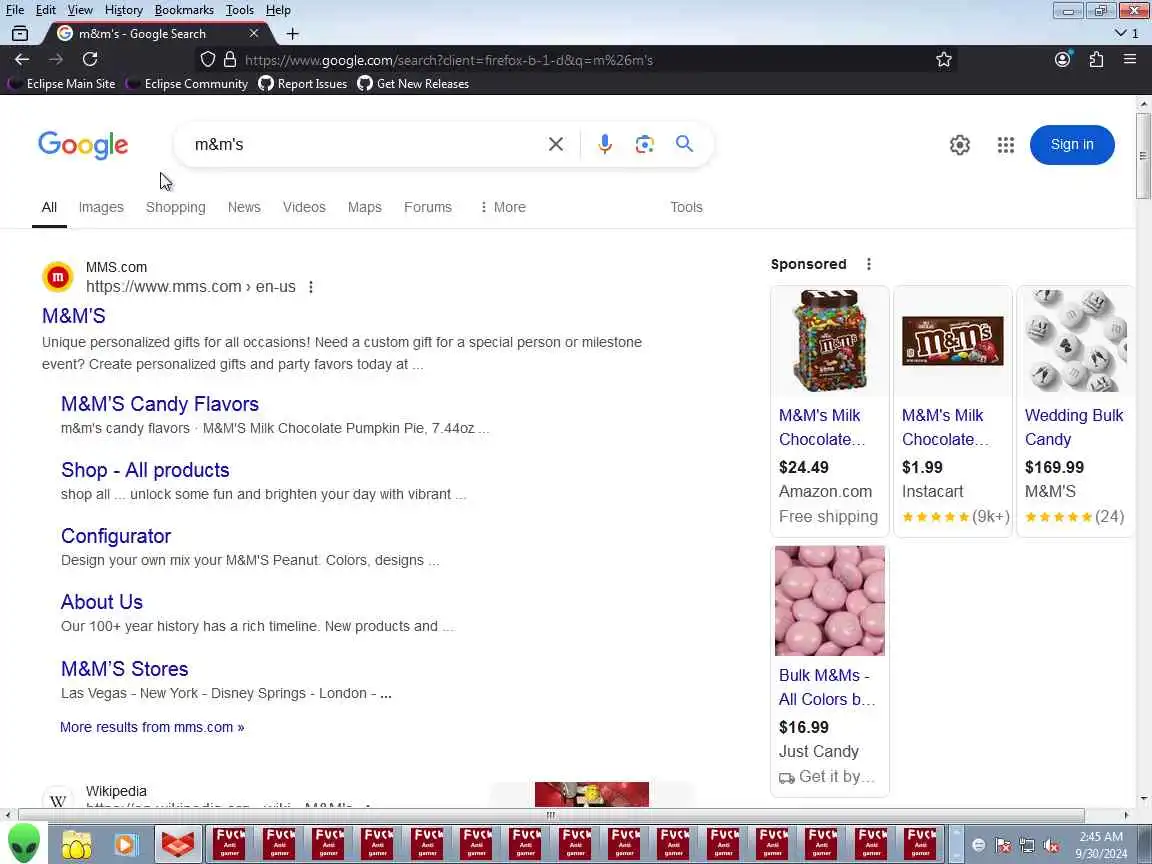Open file explorer in taskbar
The width and height of the screenshot is (1152, 864).
click(76, 845)
